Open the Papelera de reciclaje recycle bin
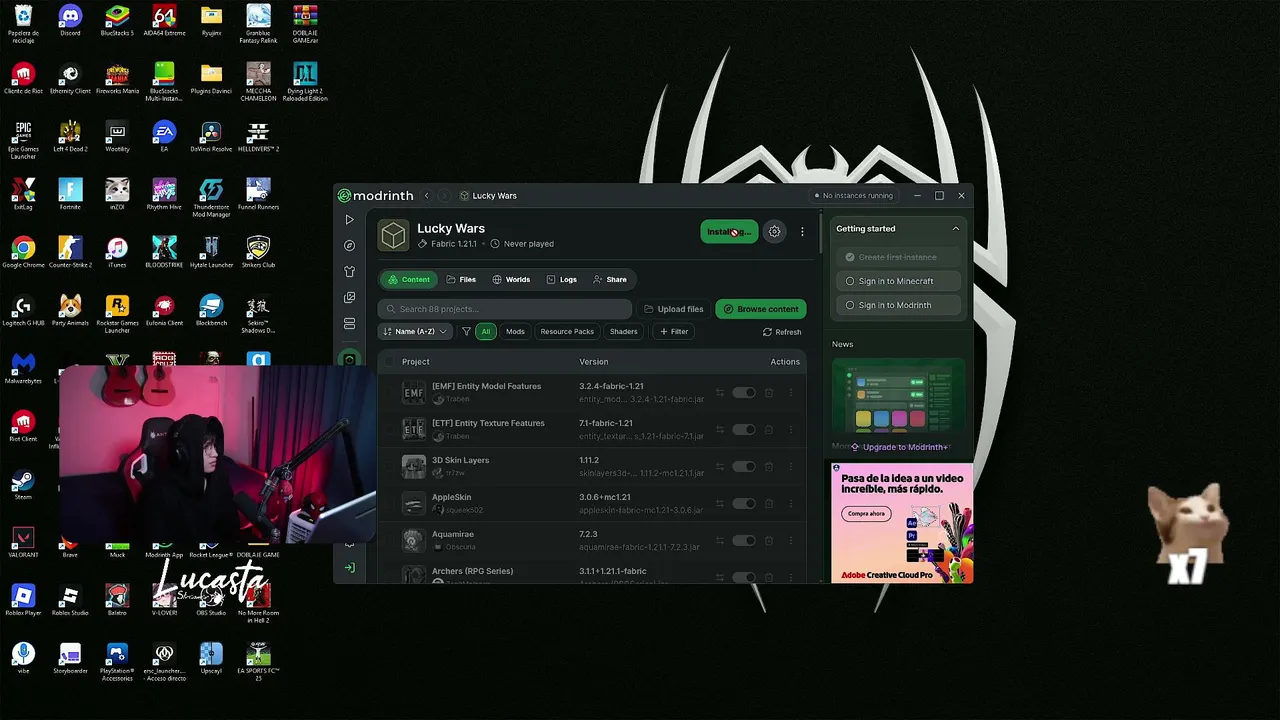 (x=23, y=24)
